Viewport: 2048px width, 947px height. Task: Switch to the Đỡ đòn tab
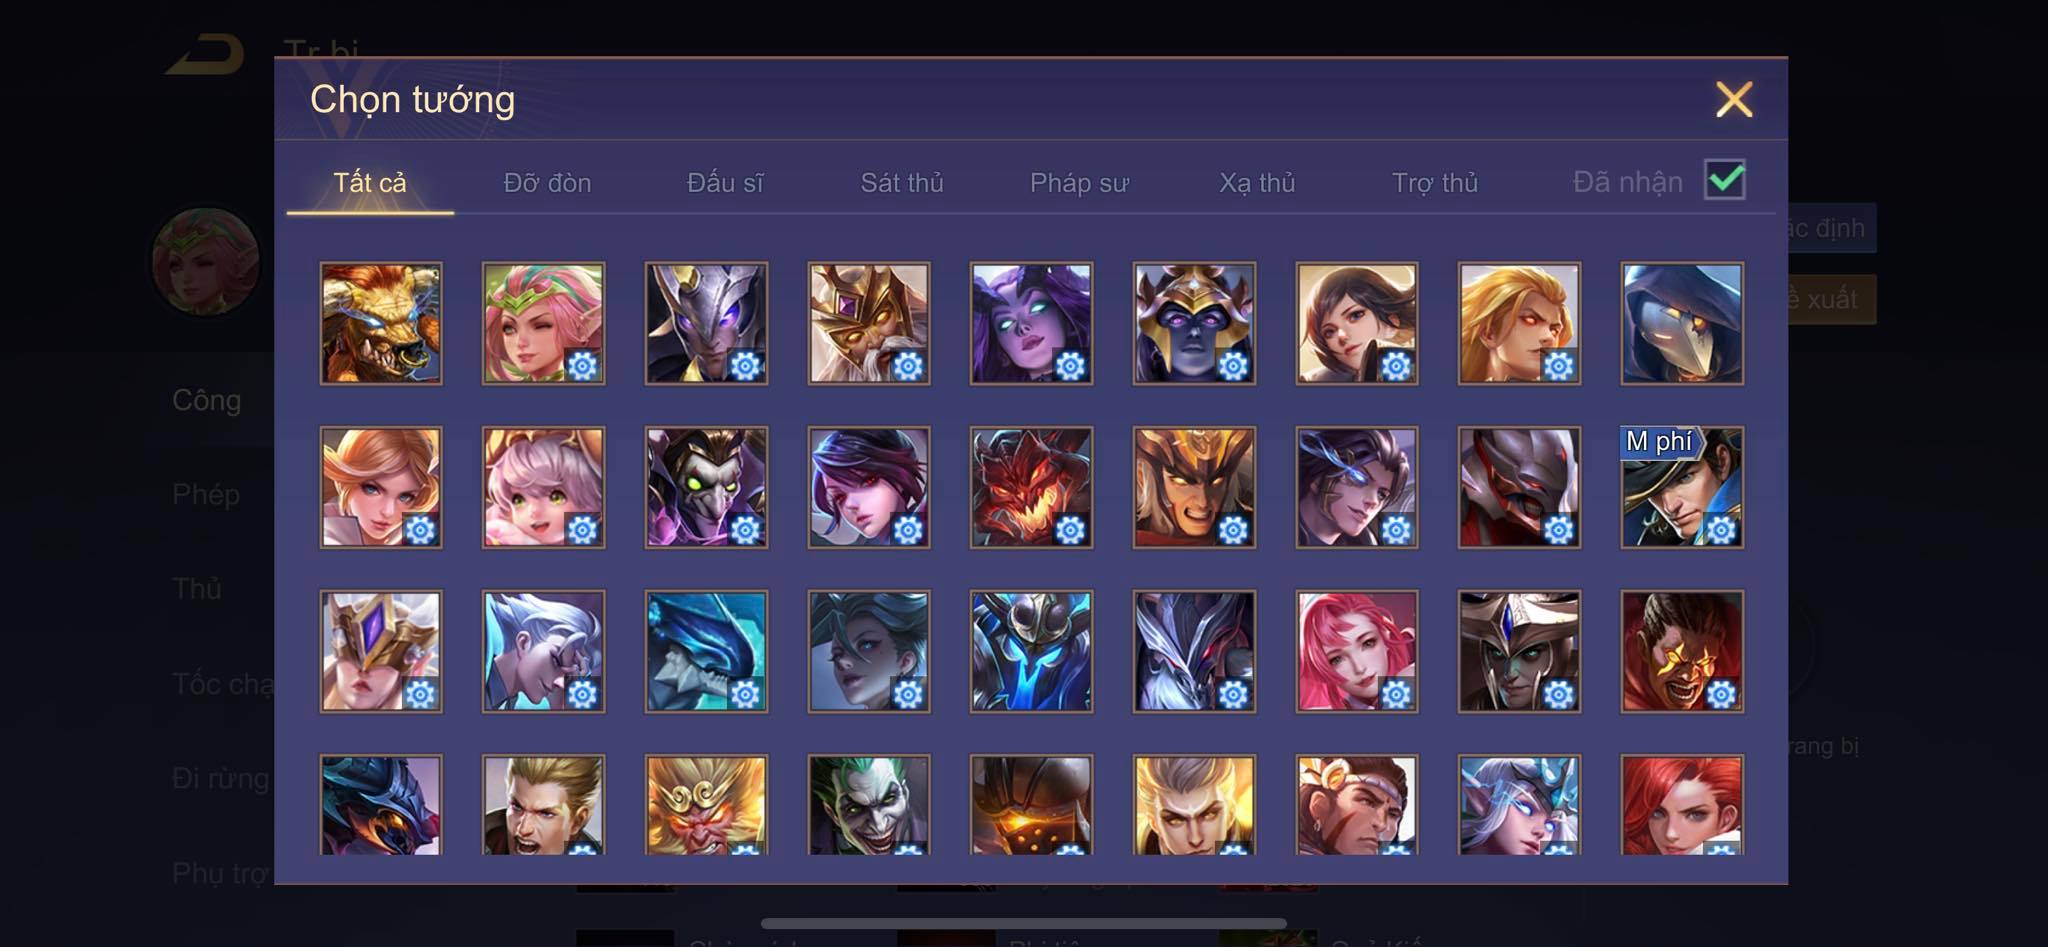(547, 183)
